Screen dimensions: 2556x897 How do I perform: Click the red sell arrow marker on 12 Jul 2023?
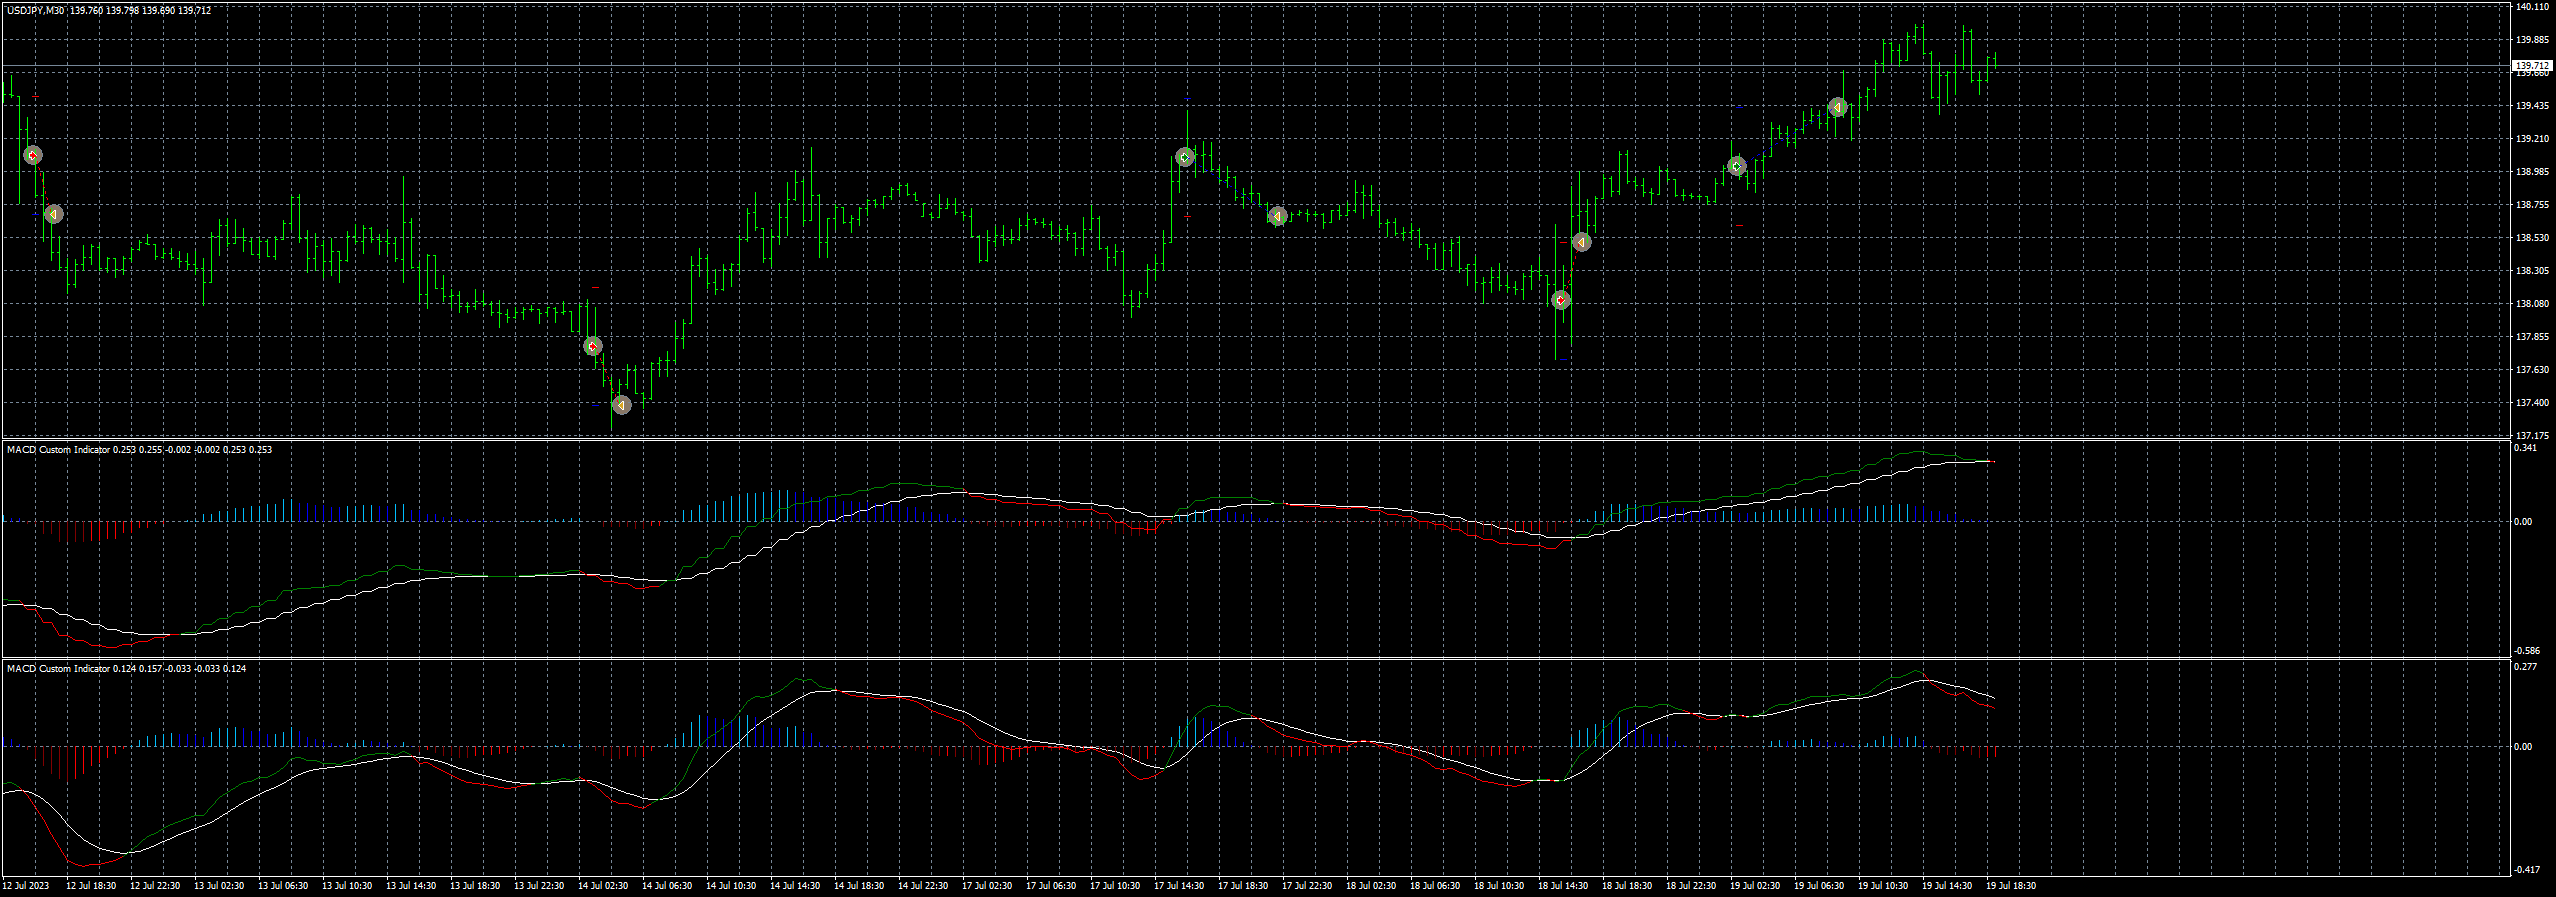33,155
